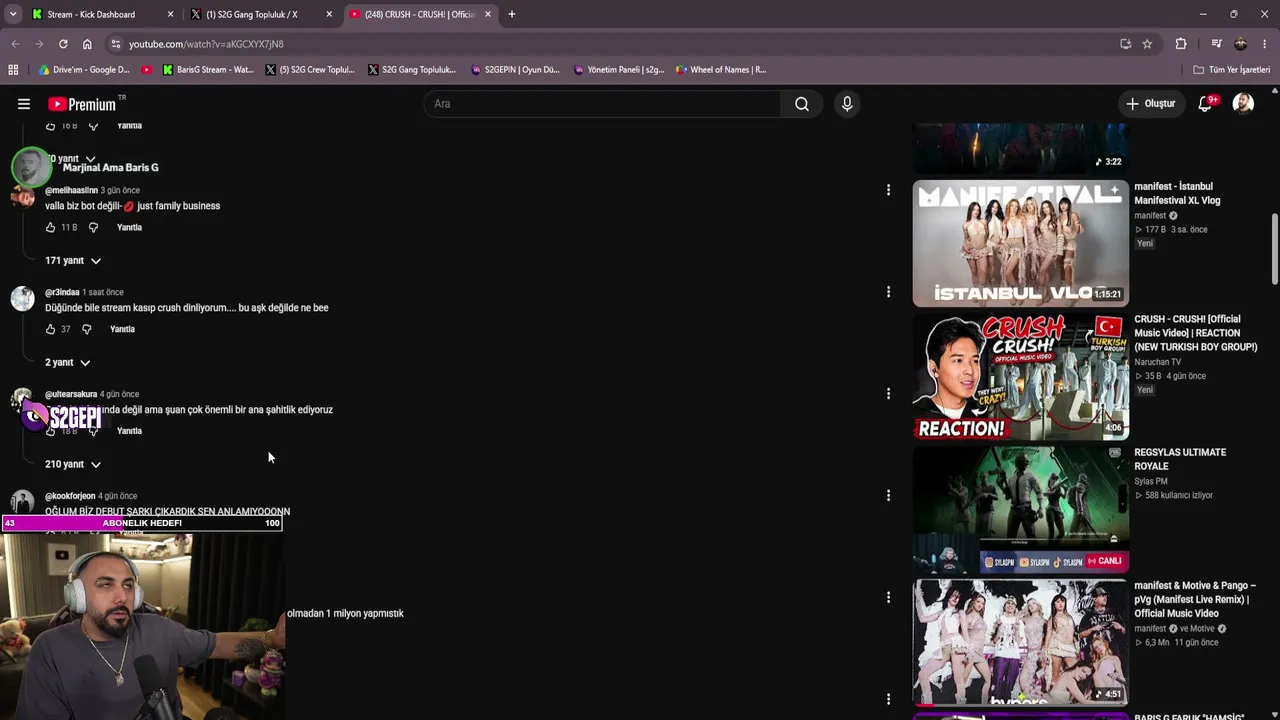Open more options for the @r3lndaa comment

(888, 292)
